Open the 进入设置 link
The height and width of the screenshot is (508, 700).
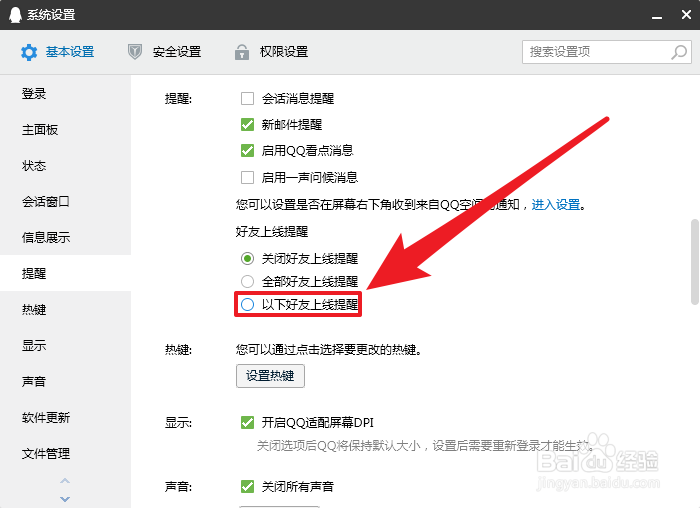click(556, 204)
